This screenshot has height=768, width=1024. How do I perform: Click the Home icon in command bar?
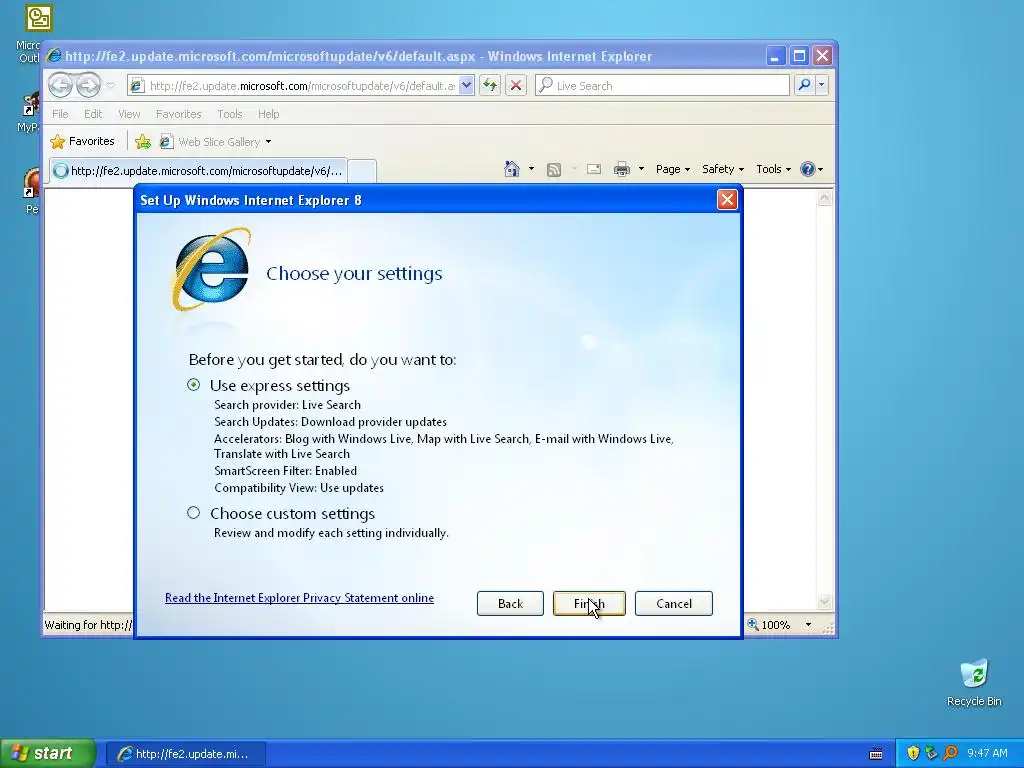pos(512,169)
